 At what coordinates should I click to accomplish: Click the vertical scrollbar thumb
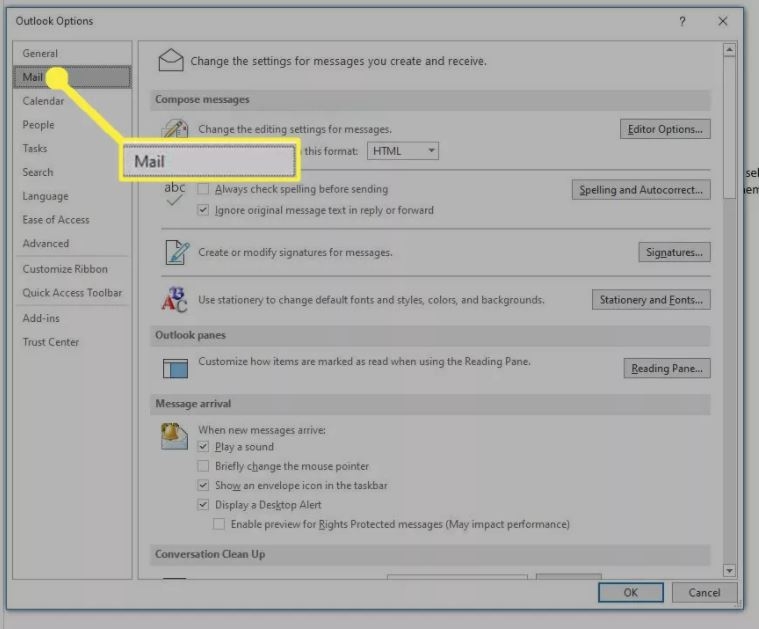729,128
